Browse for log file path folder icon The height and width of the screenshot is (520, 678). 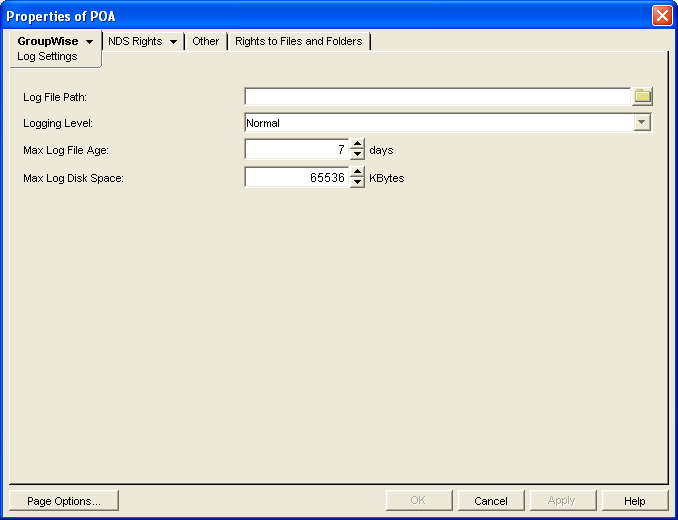coord(643,96)
